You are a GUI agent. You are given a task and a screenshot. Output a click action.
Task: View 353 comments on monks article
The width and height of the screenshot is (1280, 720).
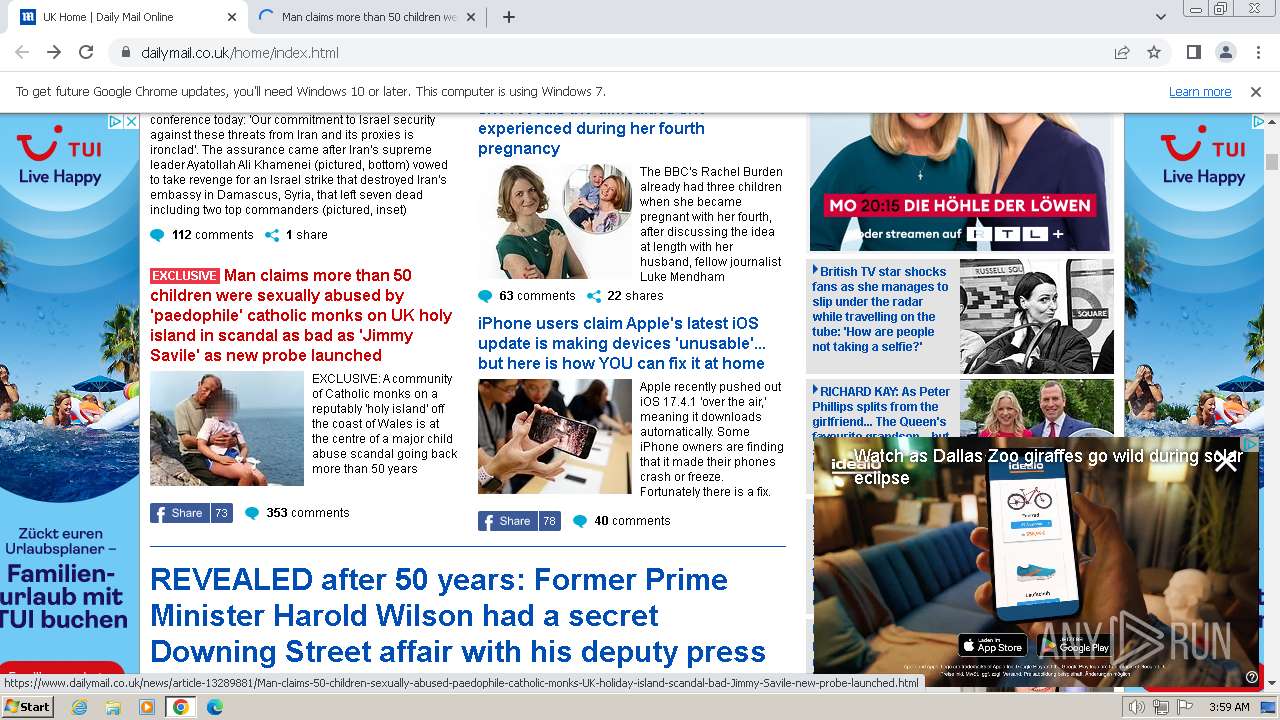(297, 513)
